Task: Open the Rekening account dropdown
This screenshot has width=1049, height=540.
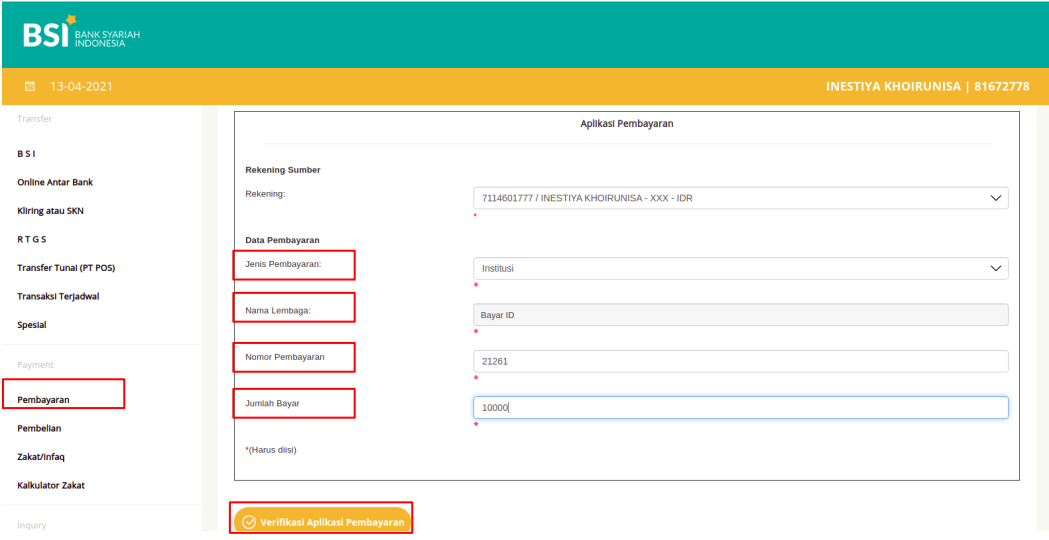Action: coord(739,198)
